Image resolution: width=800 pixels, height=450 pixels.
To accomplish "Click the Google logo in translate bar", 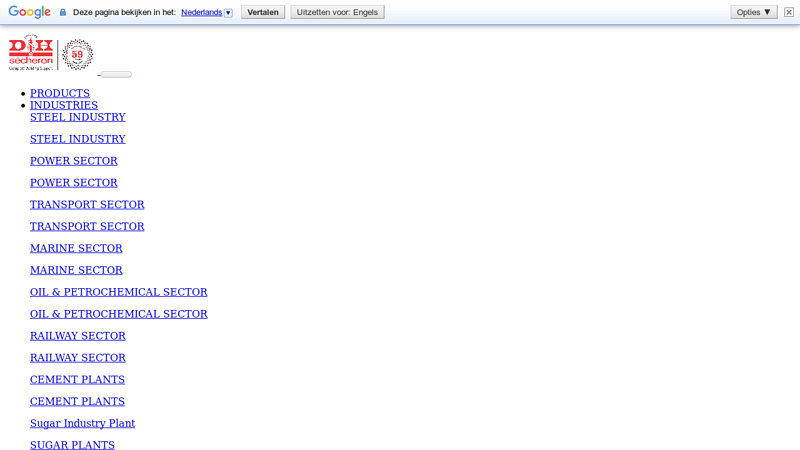I will (29, 12).
